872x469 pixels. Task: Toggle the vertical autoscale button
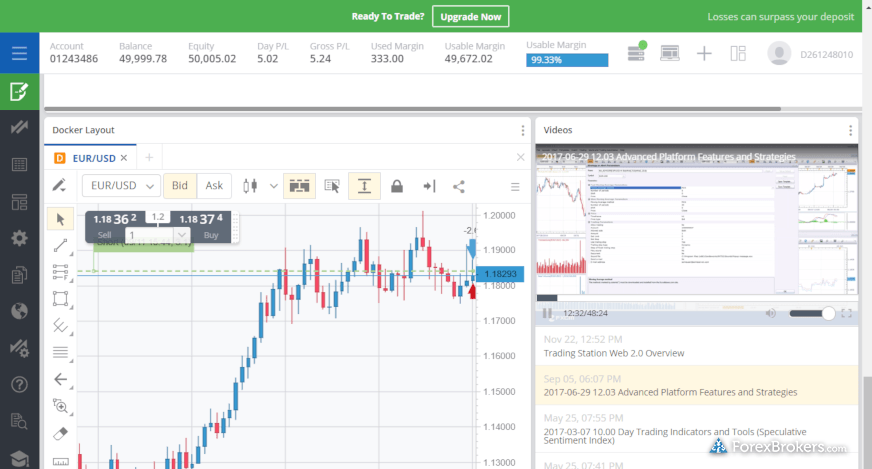[364, 186]
